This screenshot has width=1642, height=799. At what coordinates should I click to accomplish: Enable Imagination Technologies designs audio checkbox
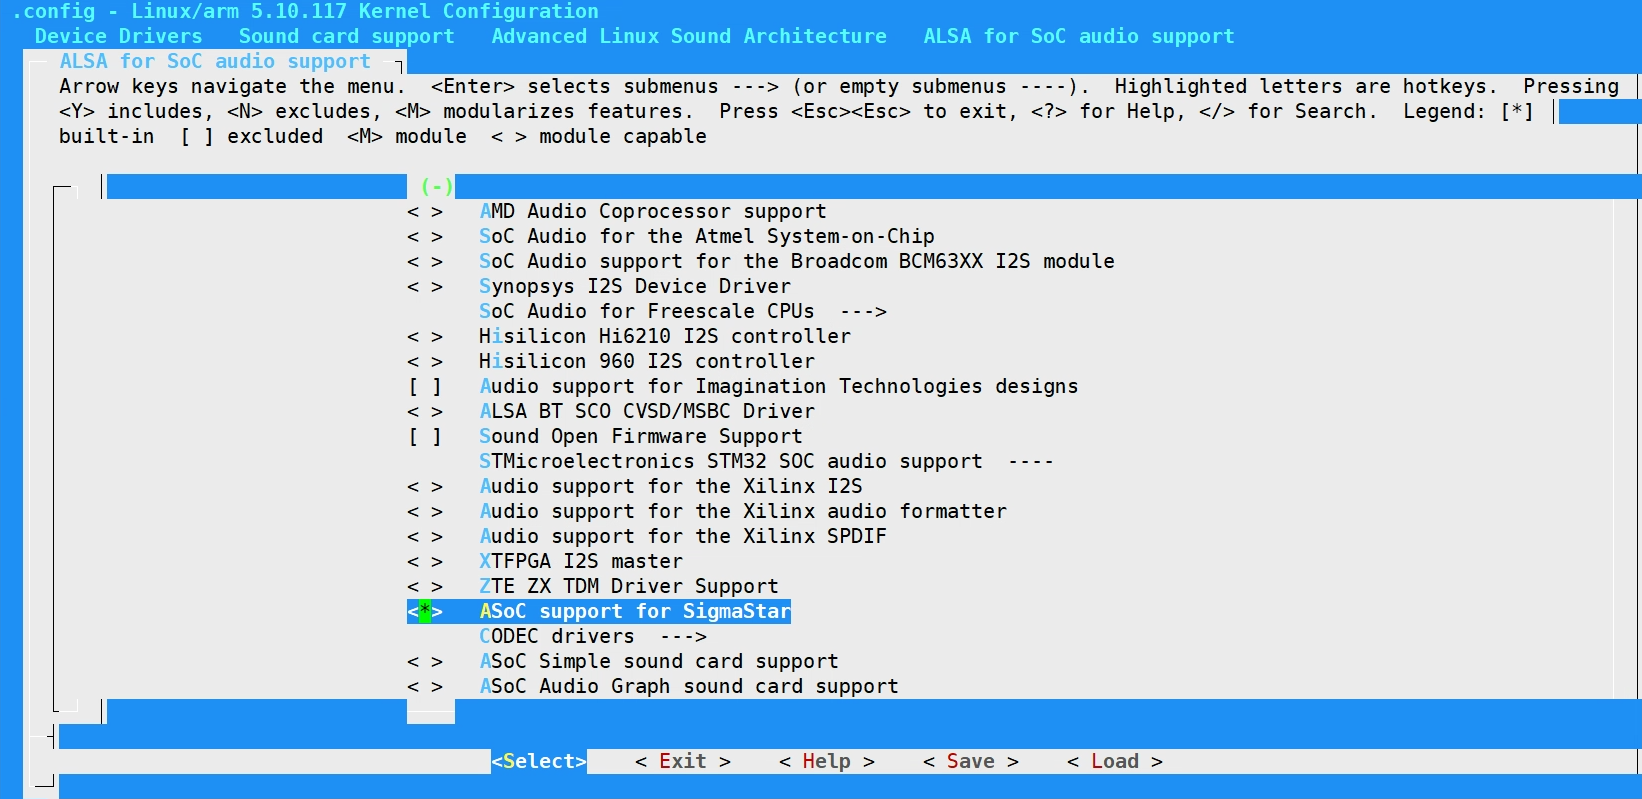(425, 386)
